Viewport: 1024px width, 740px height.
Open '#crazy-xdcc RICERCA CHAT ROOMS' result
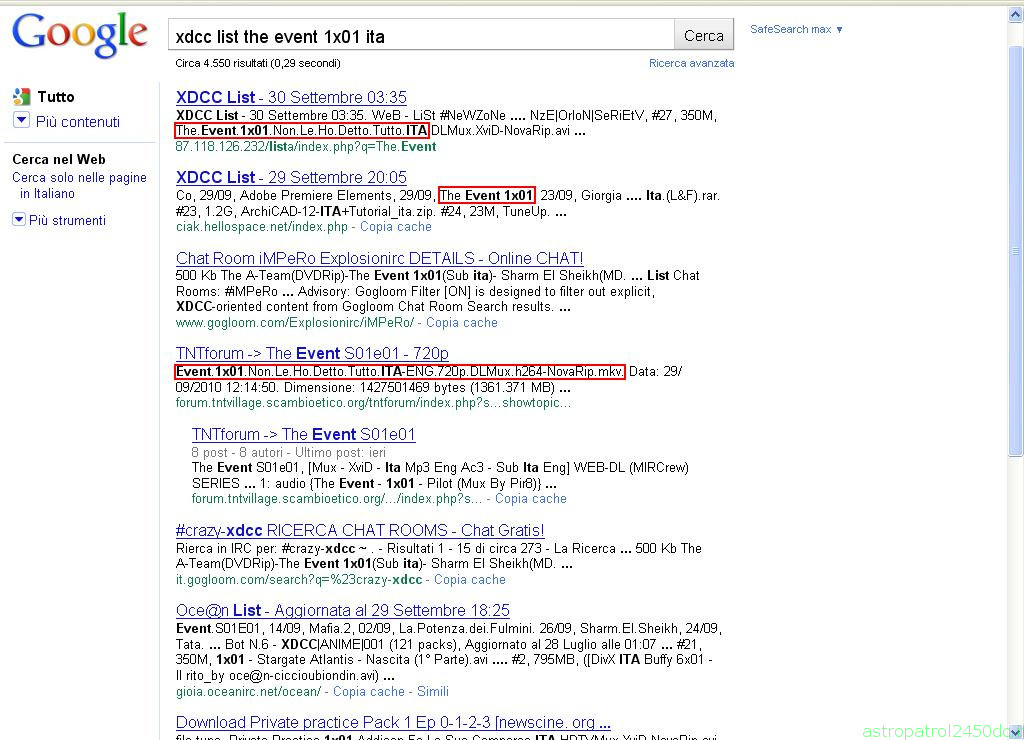(360, 530)
